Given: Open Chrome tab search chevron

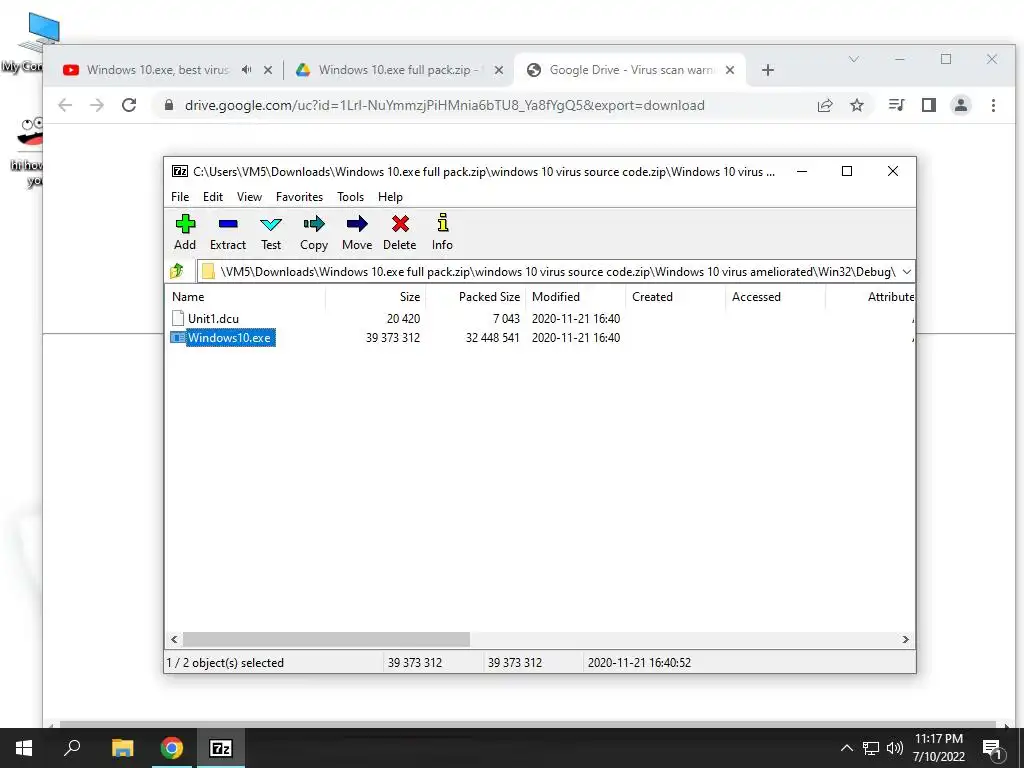Looking at the screenshot, I should 854,59.
